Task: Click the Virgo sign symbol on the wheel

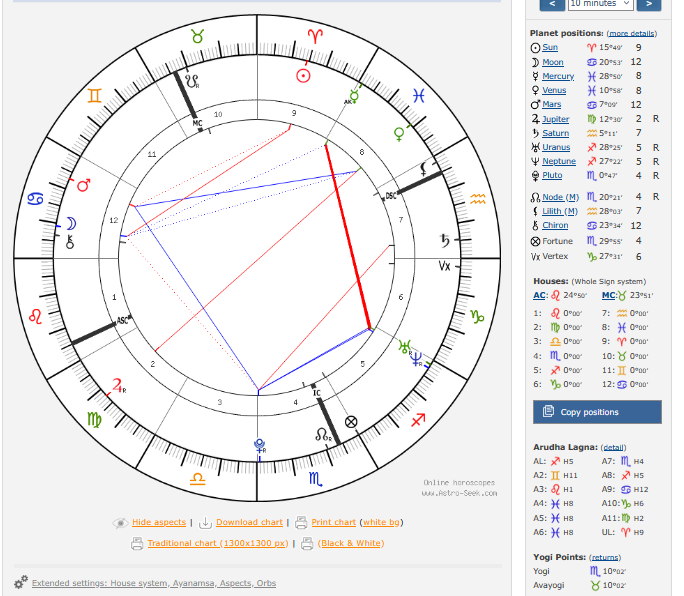Action: point(94,420)
